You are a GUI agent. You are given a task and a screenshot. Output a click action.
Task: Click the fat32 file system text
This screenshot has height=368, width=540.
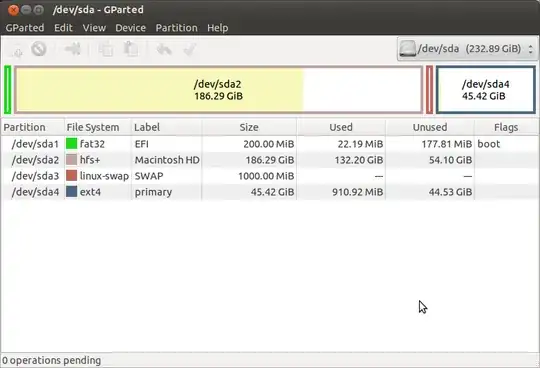(92, 144)
